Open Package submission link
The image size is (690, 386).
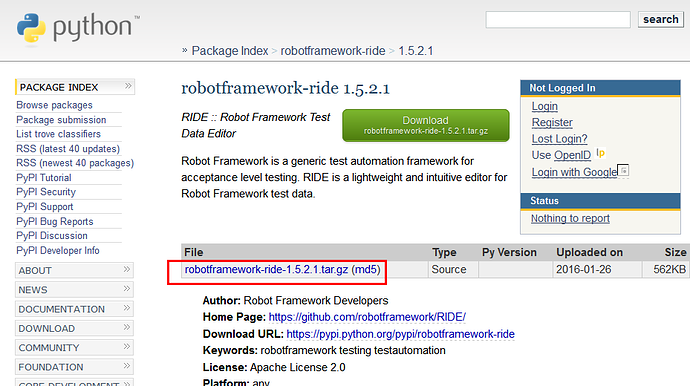[61, 120]
